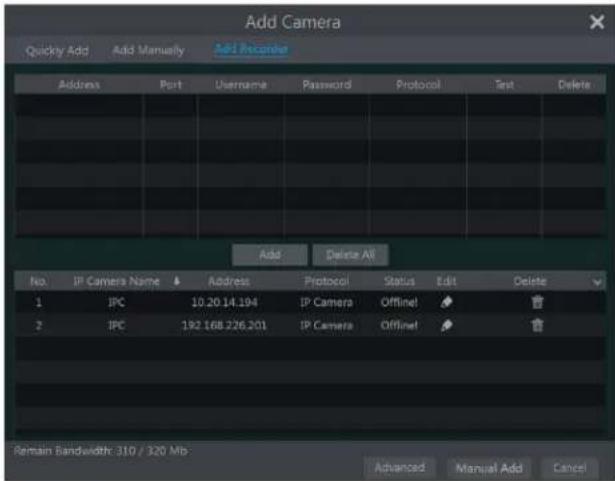The image size is (615, 481).
Task: Click the Remain Bandwidth text
Action: pyautogui.click(x=101, y=451)
